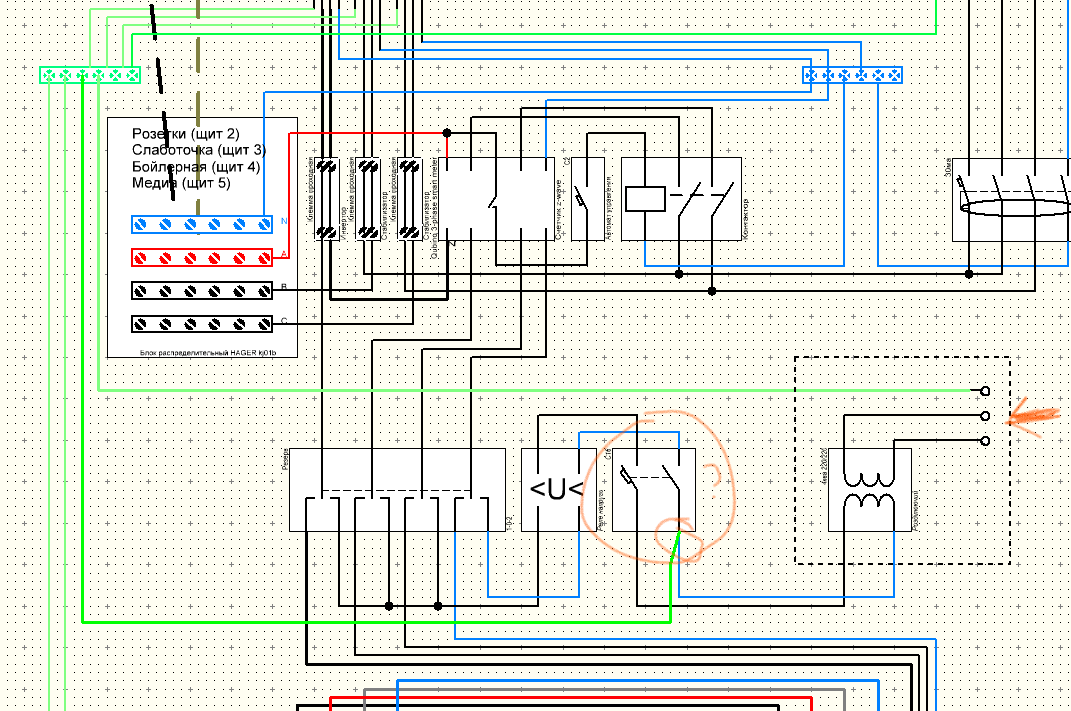The height and width of the screenshot is (711, 1071).
Task: Click the blue 'N' busbar label
Action: pos(284,221)
